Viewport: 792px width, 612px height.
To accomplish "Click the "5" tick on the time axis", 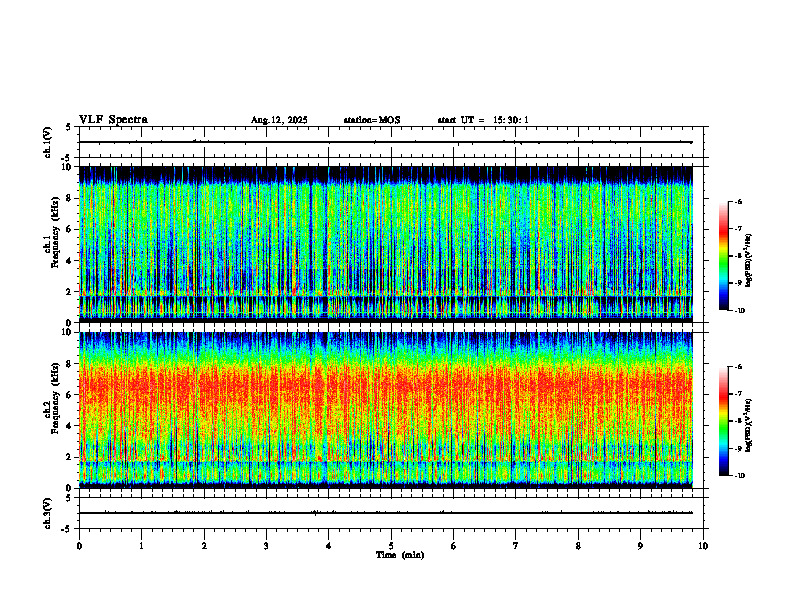I will tap(391, 546).
